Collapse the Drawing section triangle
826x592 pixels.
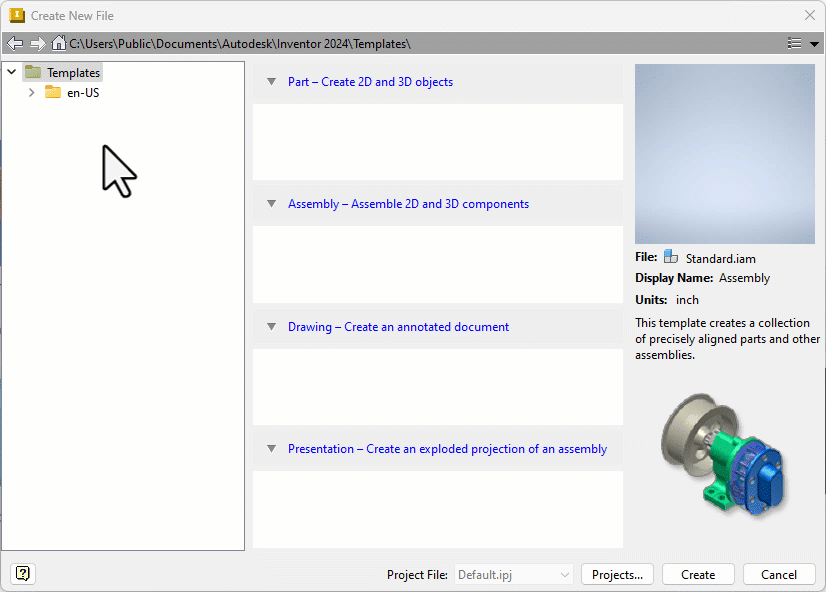pyautogui.click(x=271, y=327)
